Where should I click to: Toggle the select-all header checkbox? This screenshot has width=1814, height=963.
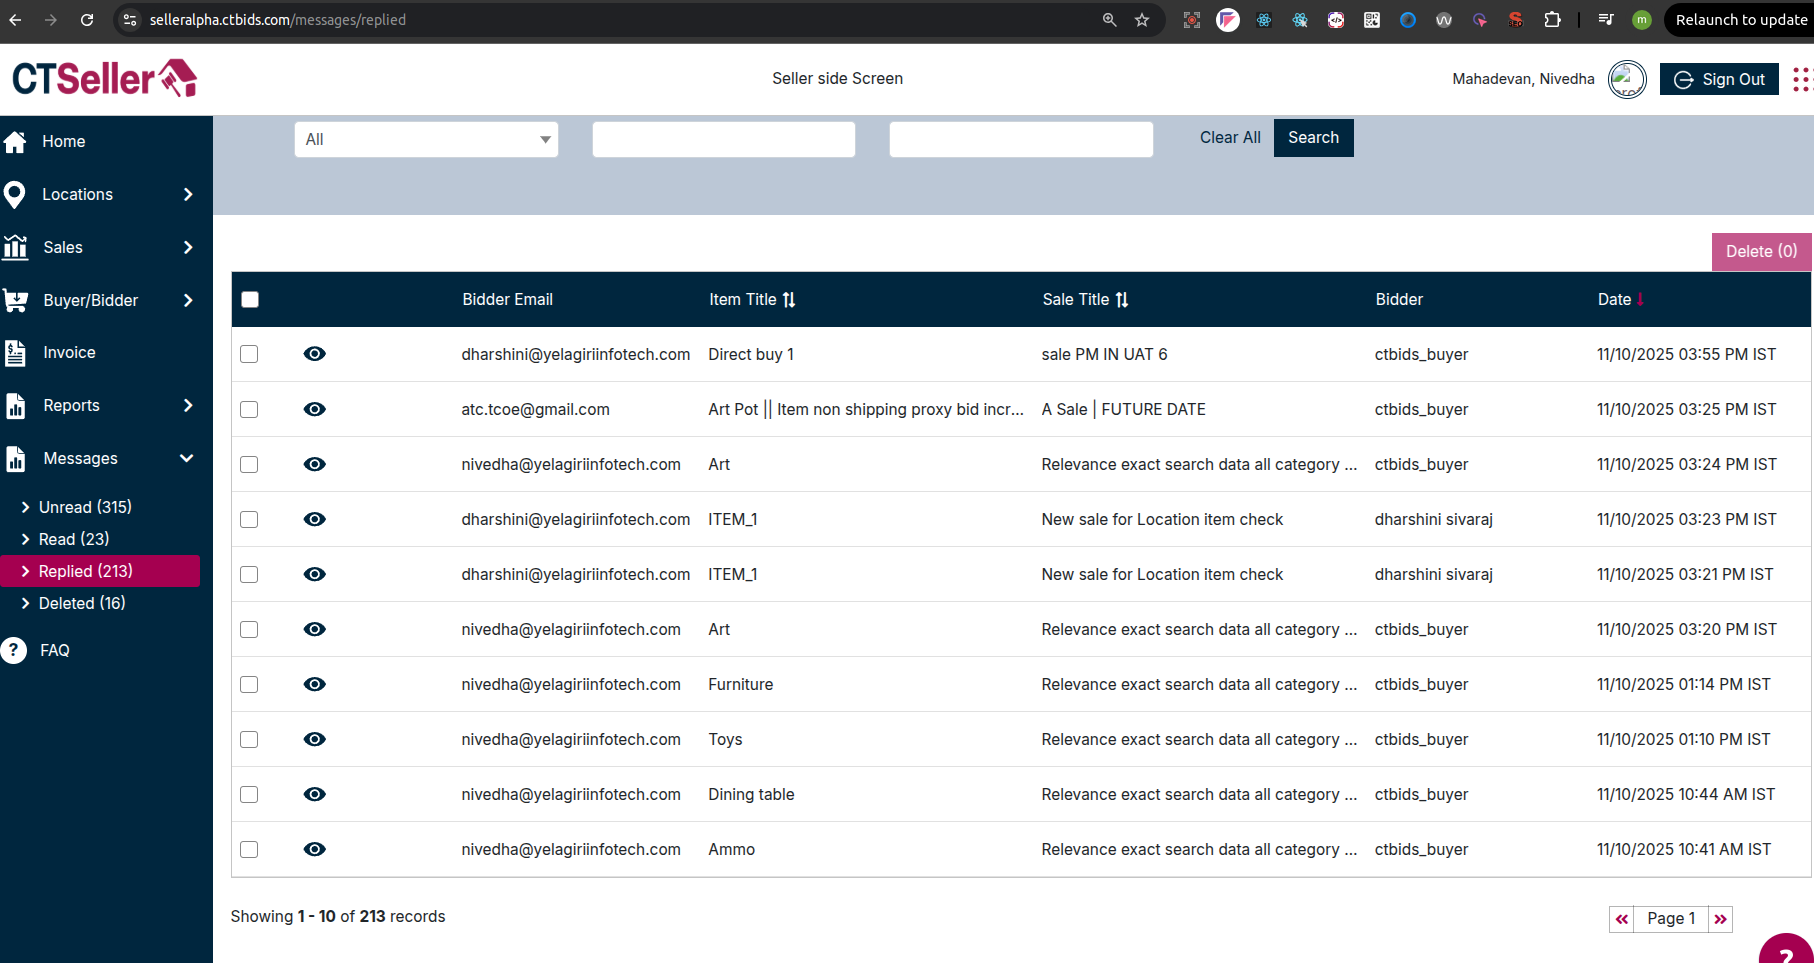[250, 300]
